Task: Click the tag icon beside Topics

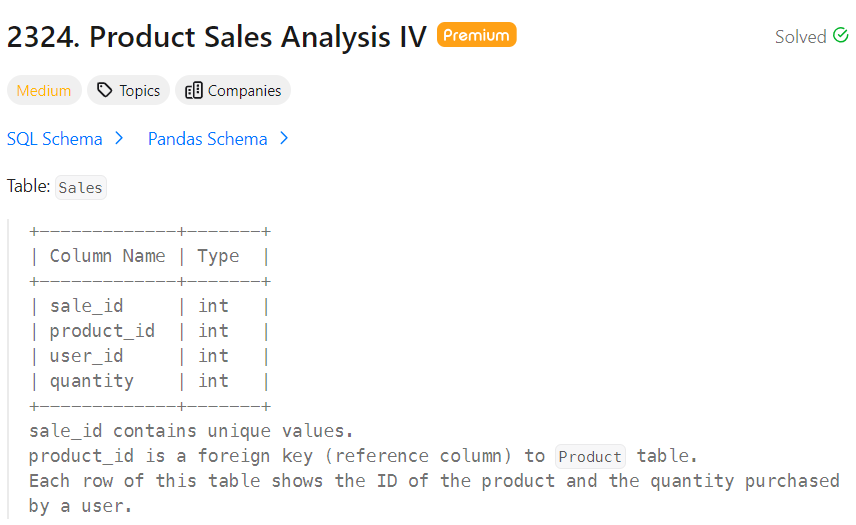Action: tap(105, 91)
